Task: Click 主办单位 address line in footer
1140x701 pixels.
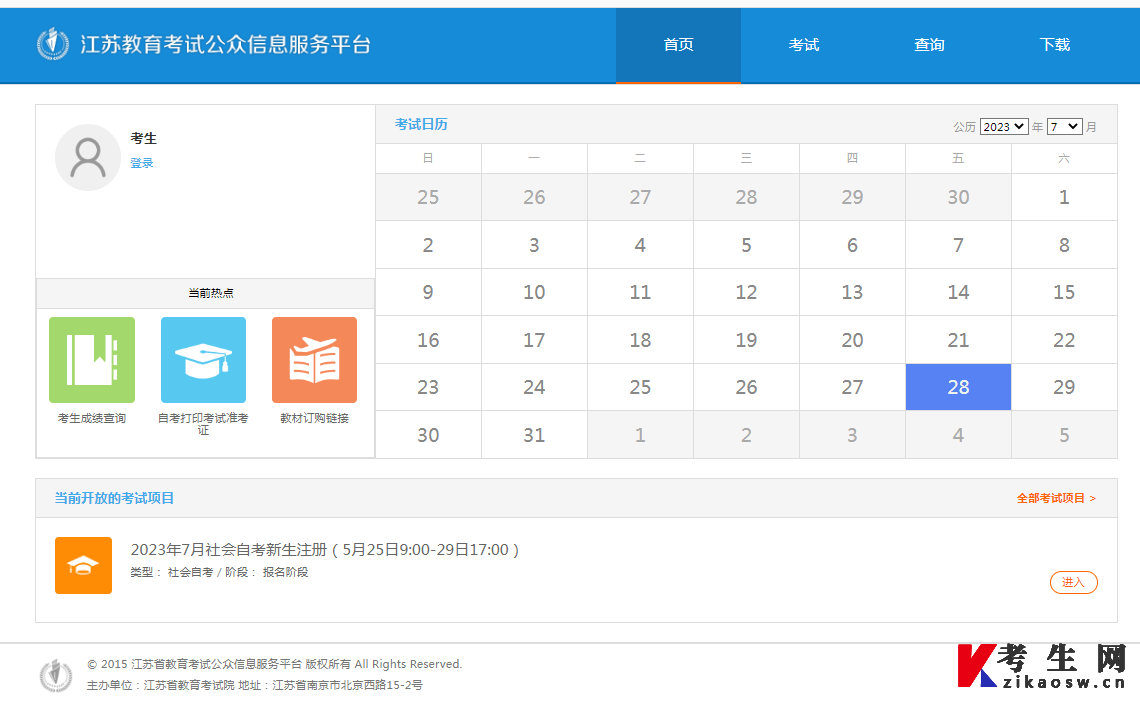Action: 254,685
